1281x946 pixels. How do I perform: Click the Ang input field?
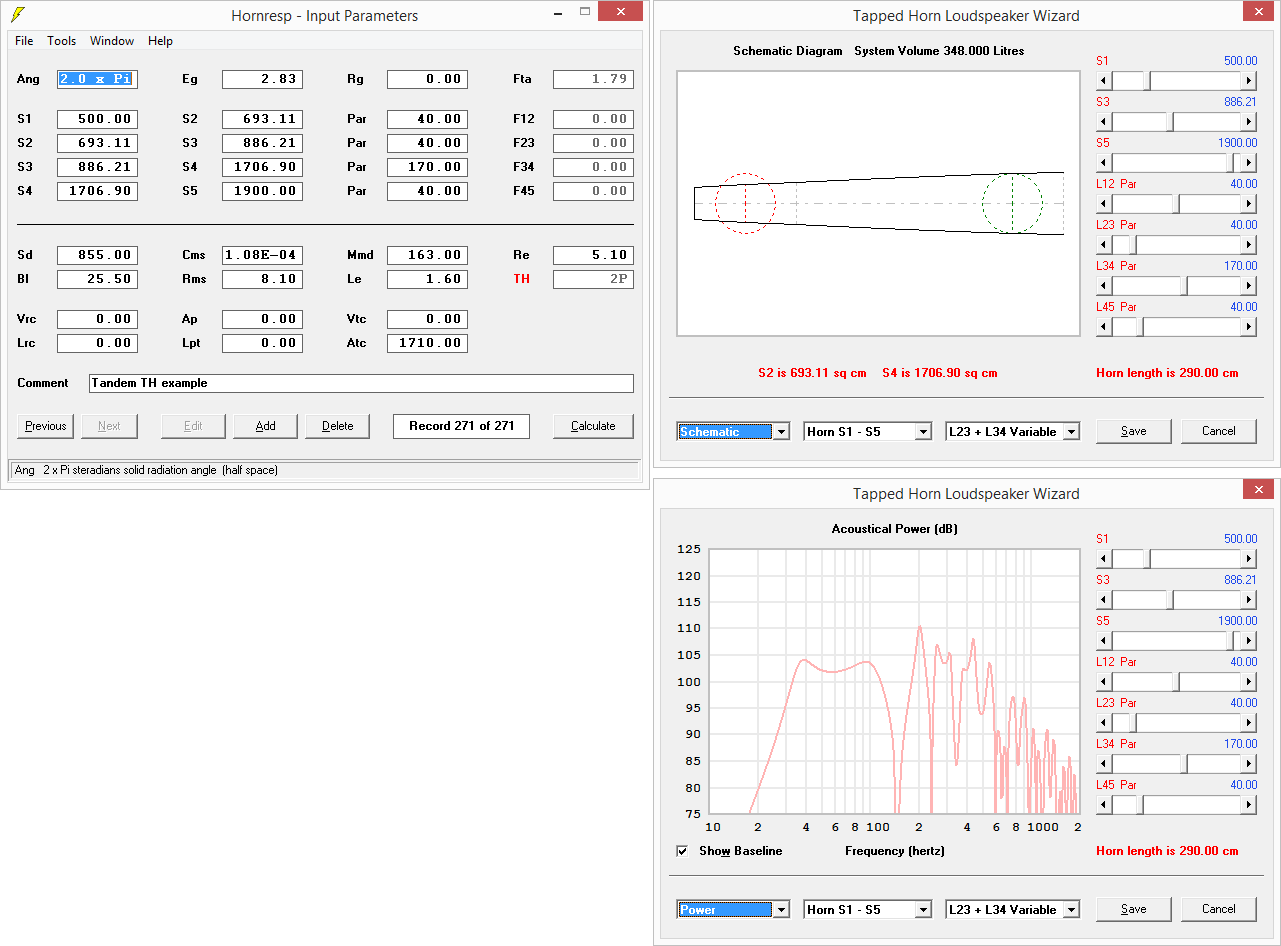point(97,79)
